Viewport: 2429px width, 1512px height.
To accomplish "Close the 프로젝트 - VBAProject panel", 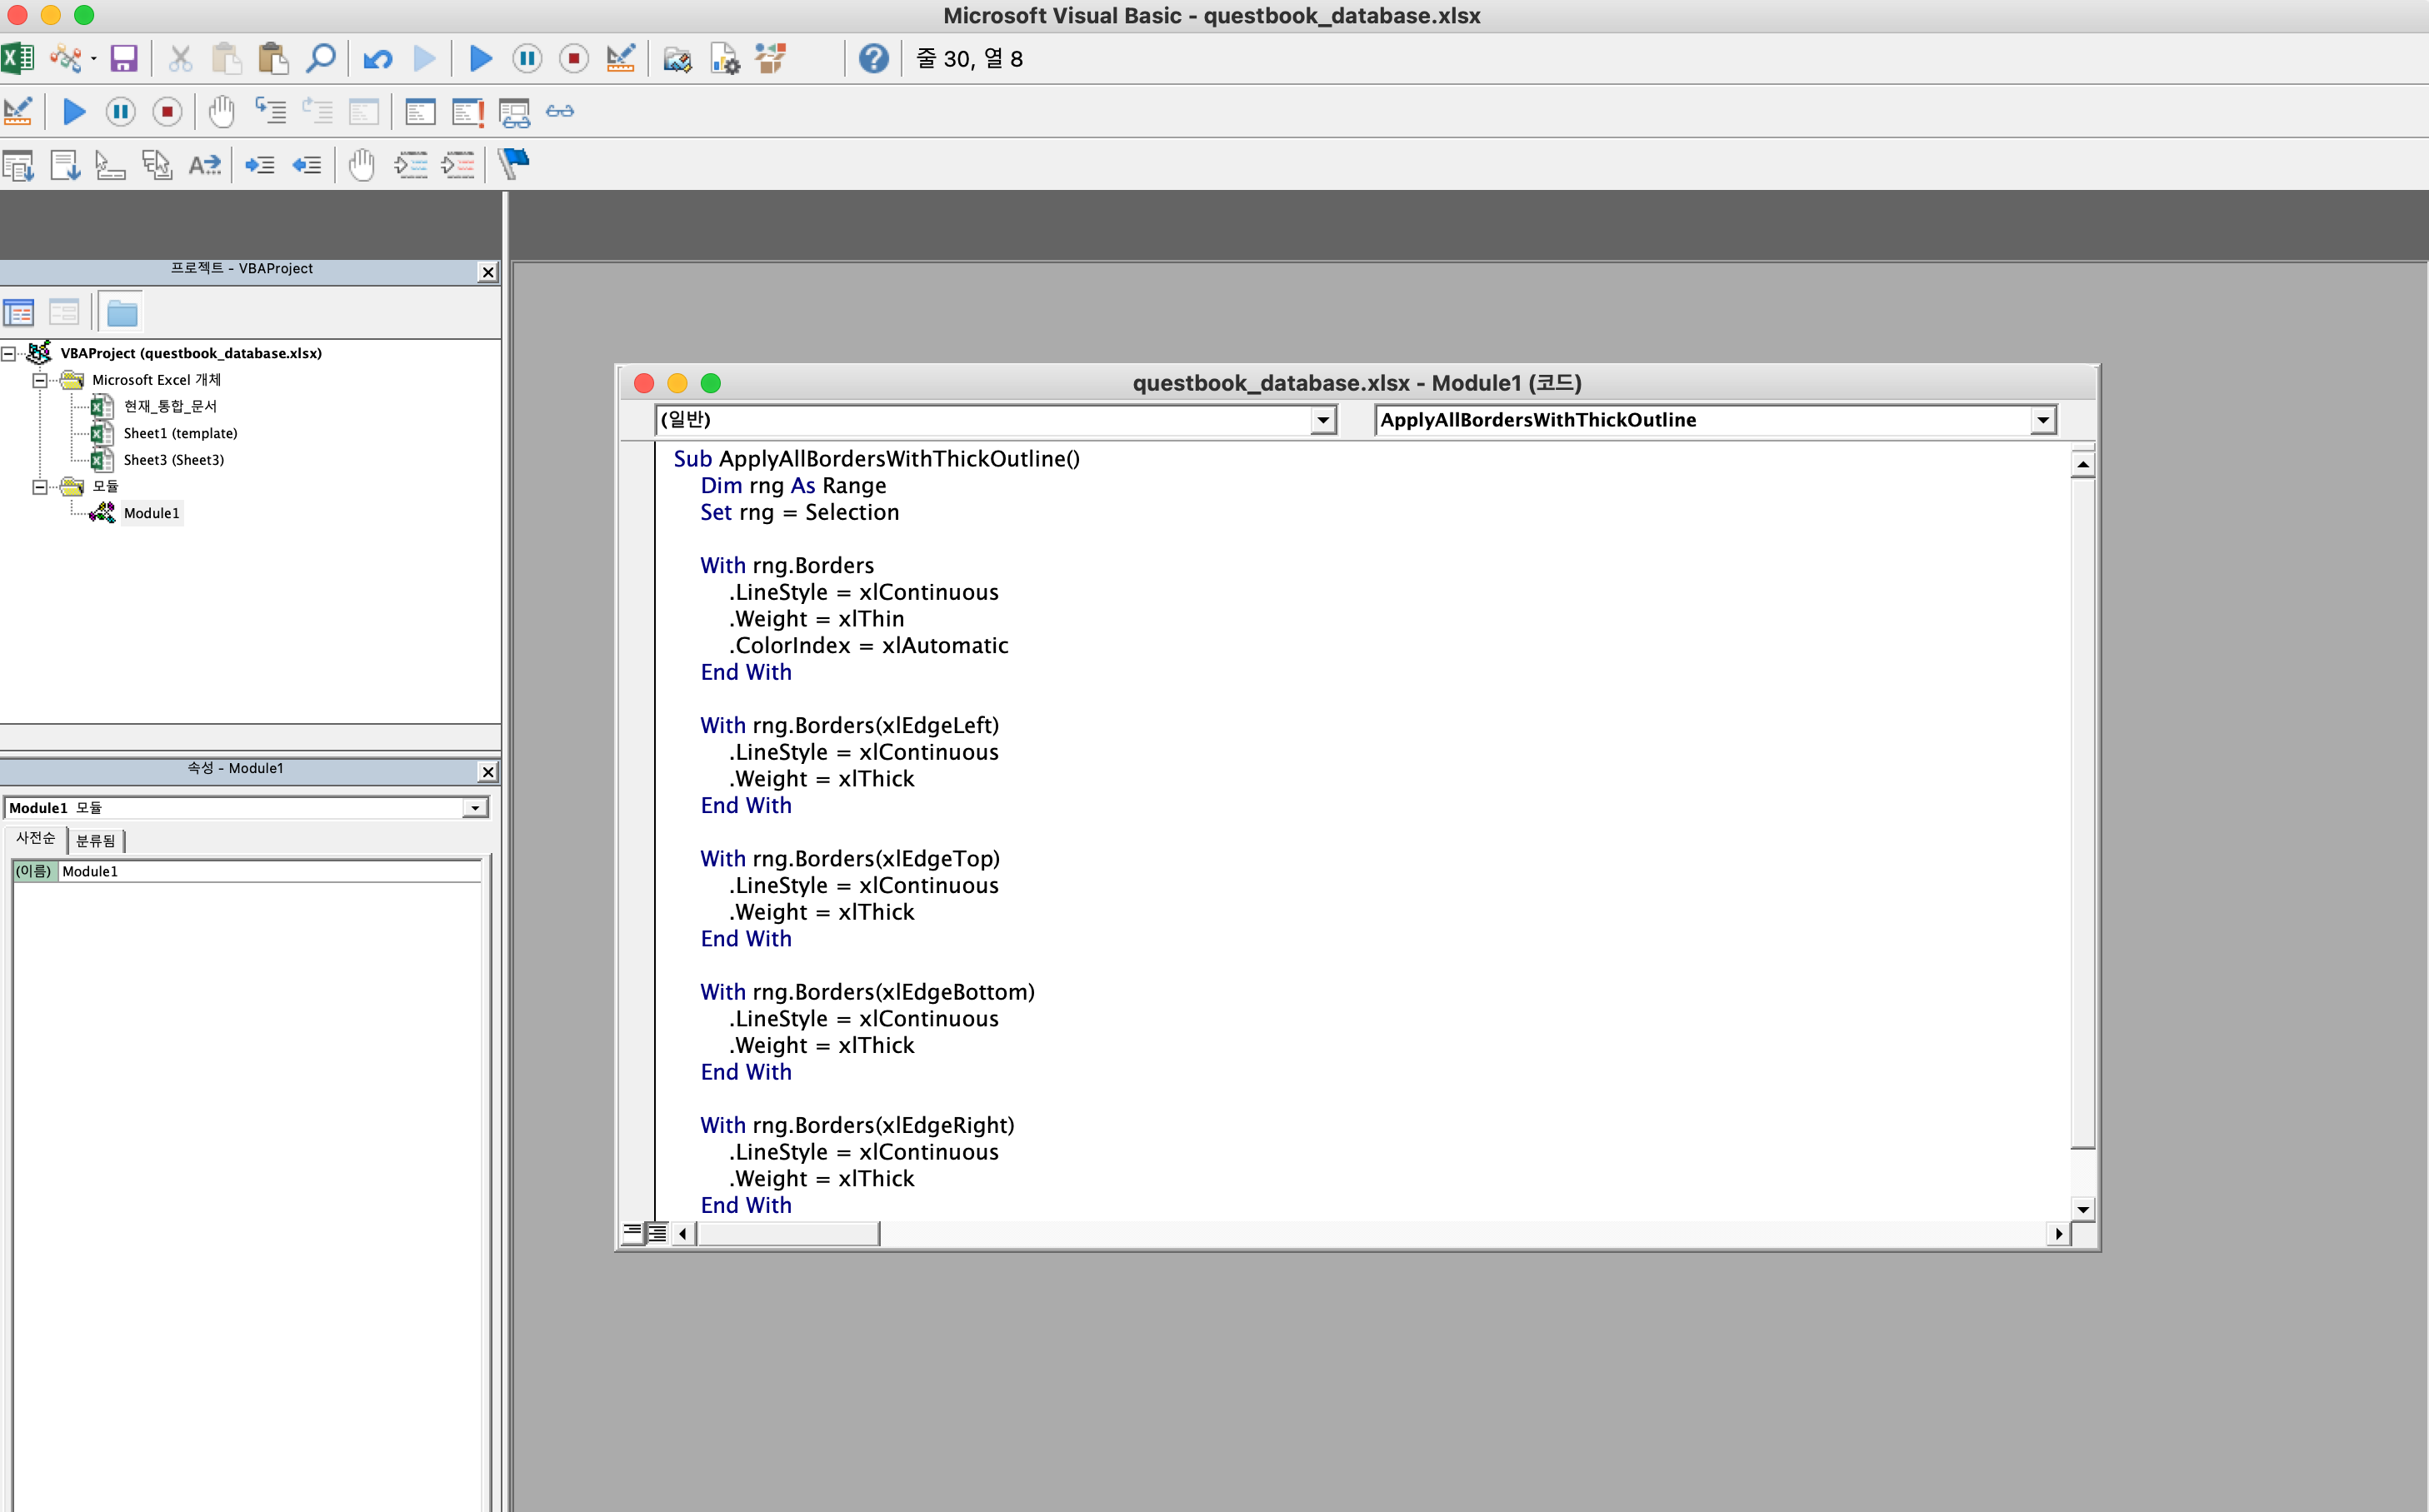I will pos(487,272).
